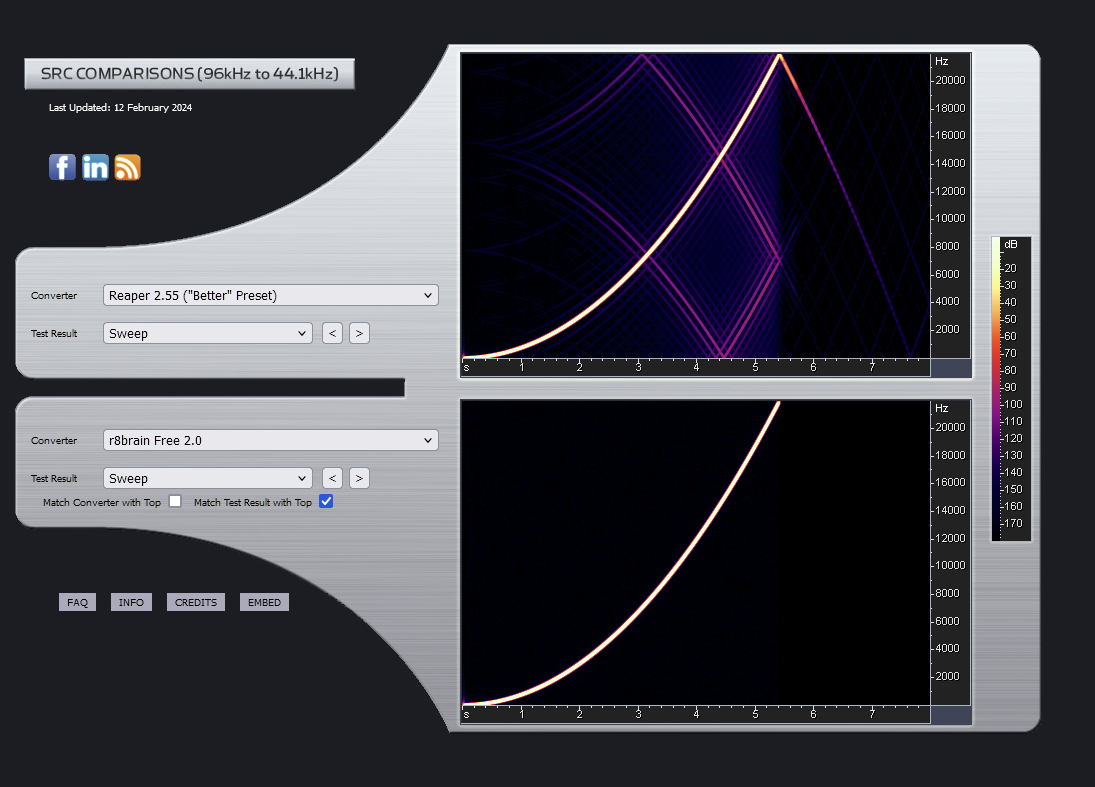
Task: Open bottom Test Result dropdown showing Sweep
Action: coord(207,478)
